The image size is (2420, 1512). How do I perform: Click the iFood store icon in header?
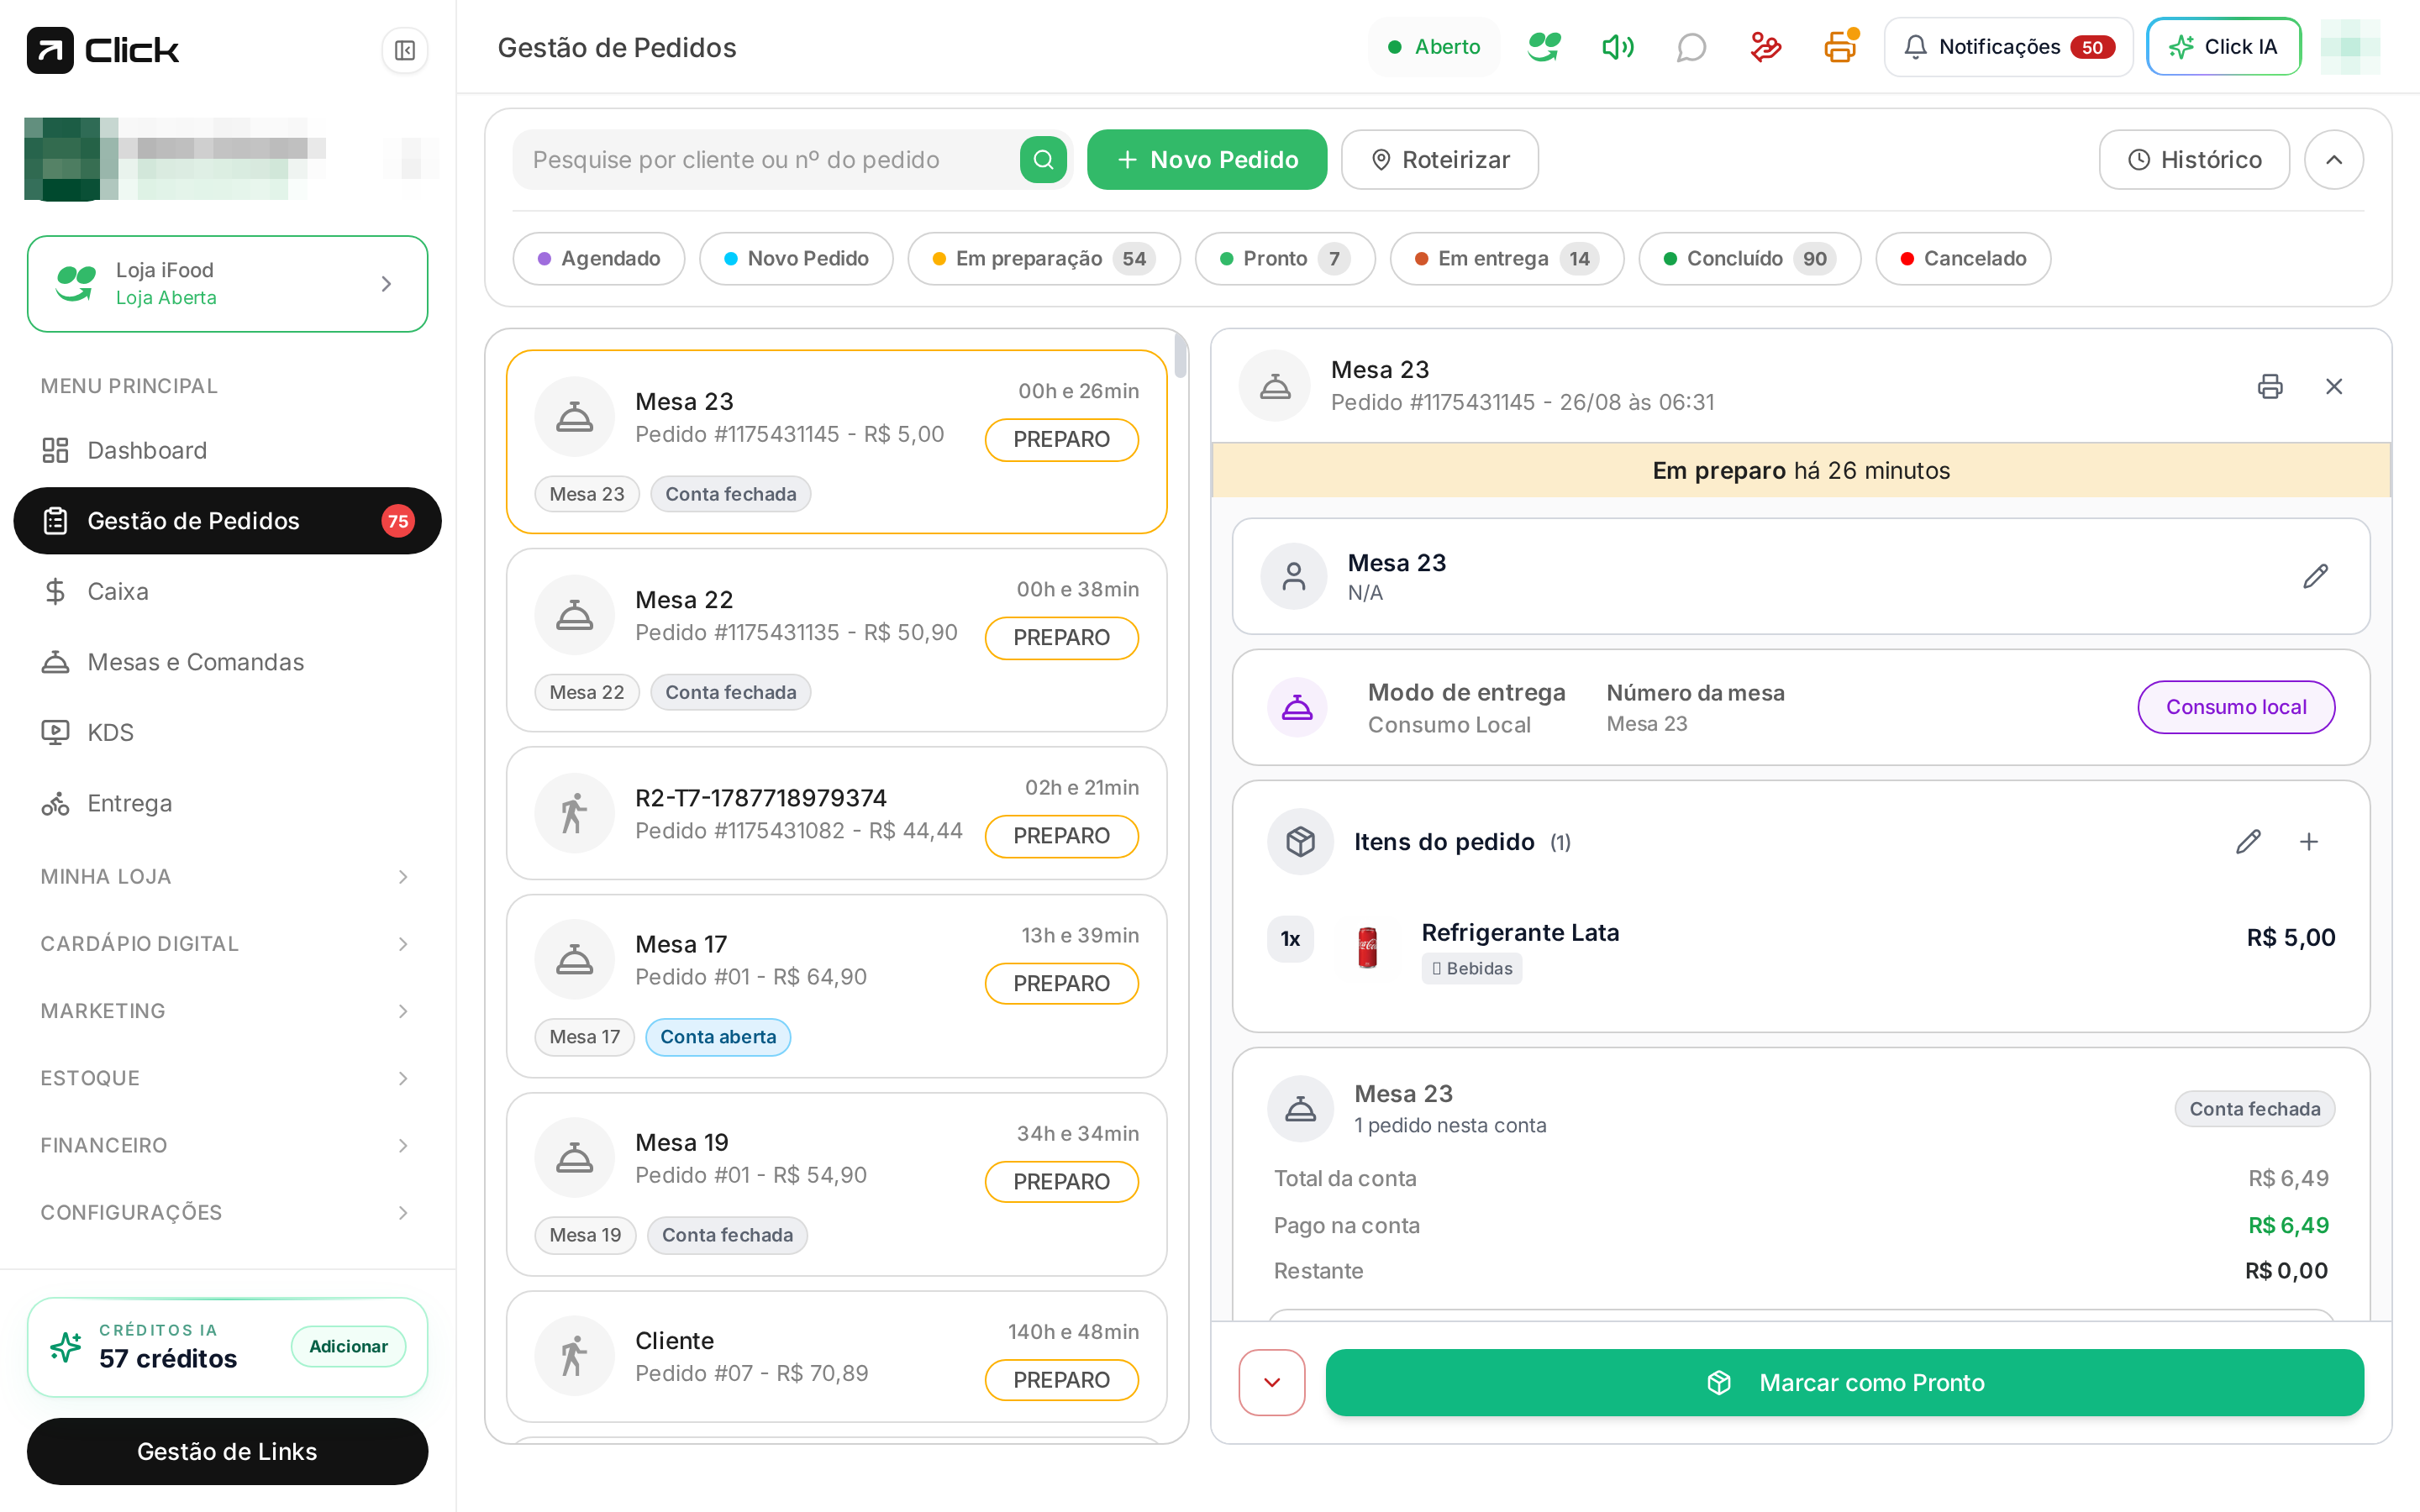click(1544, 47)
